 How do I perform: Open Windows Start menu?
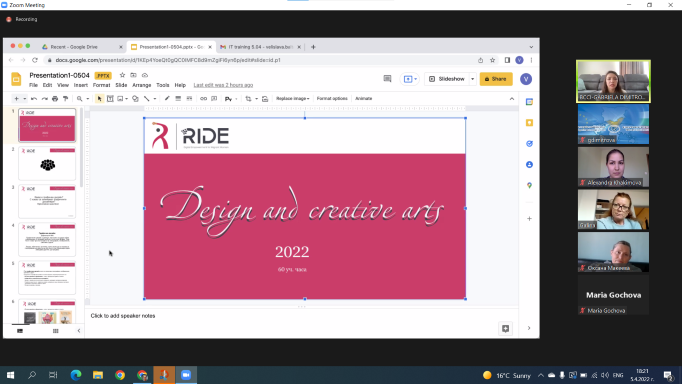10,375
